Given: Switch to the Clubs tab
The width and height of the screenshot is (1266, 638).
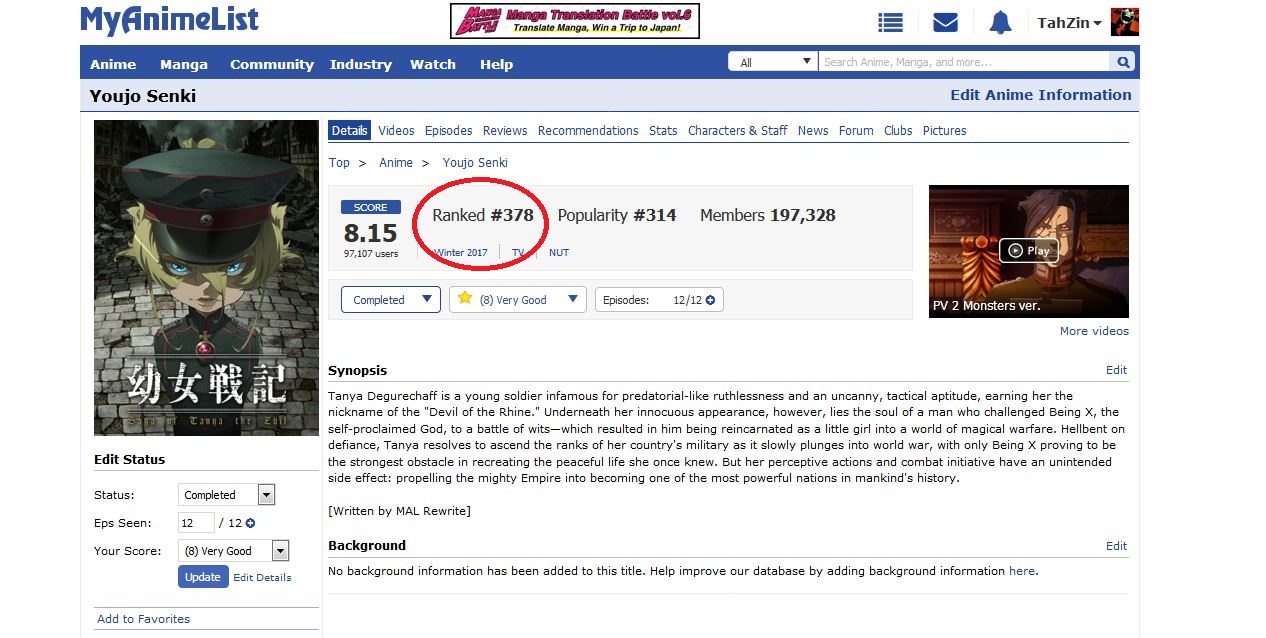Looking at the screenshot, I should click(x=898, y=131).
